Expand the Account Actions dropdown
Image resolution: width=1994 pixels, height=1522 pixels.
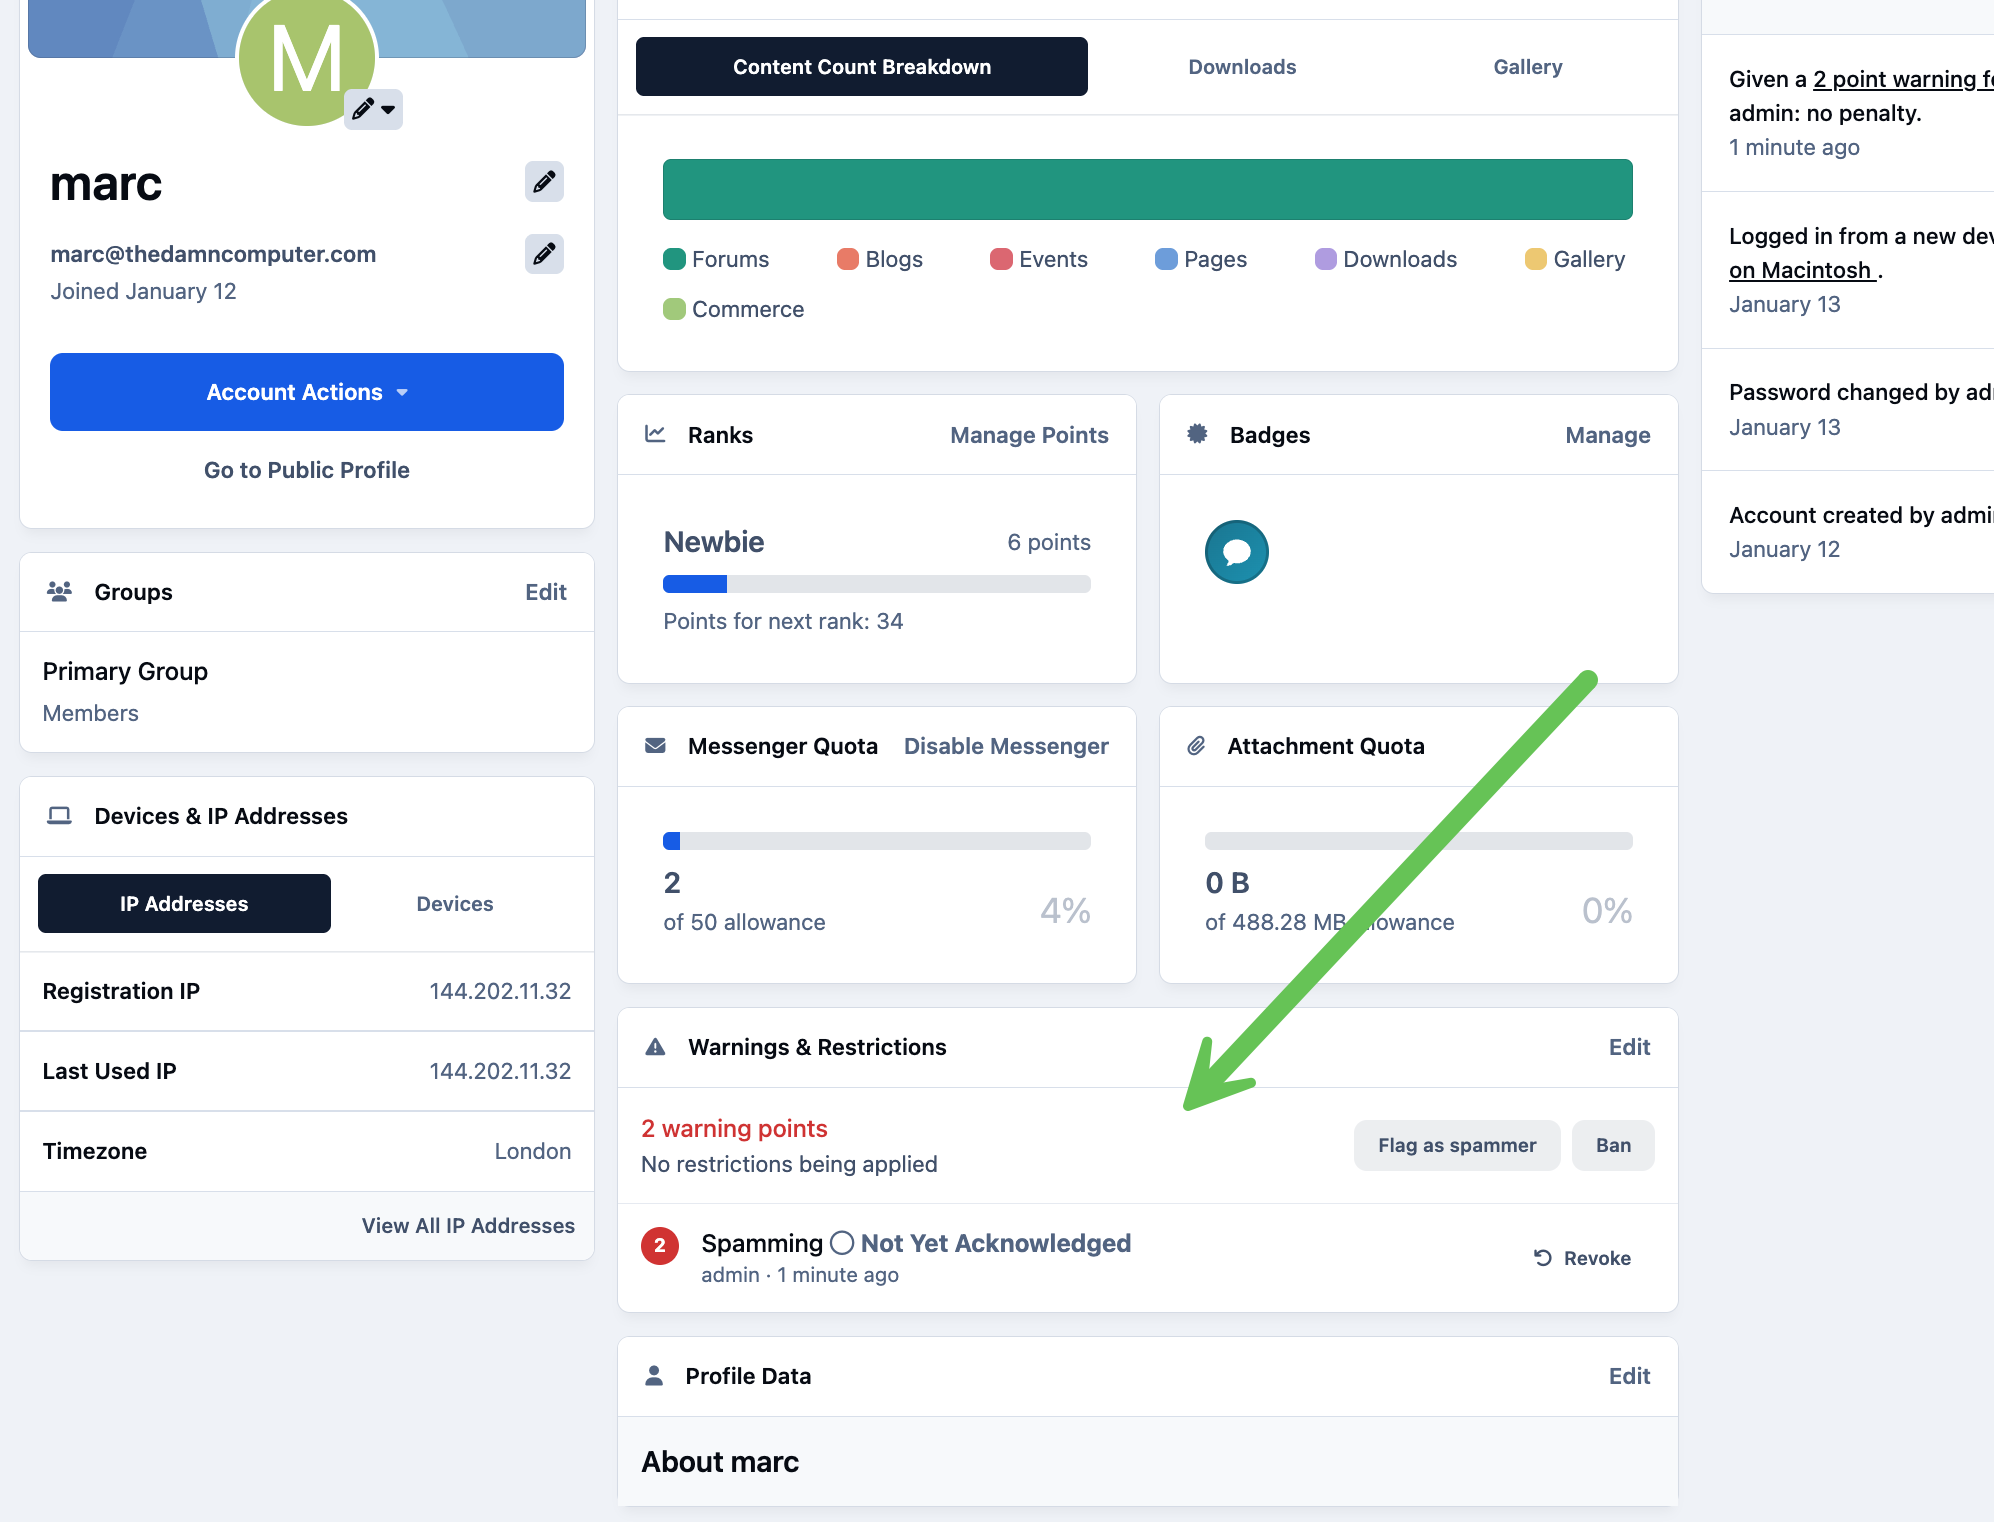(307, 392)
